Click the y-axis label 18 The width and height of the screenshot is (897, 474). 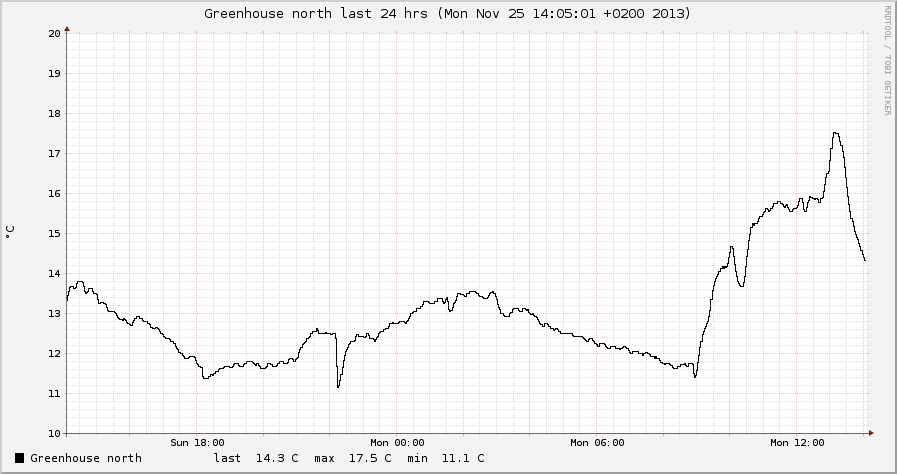(x=54, y=113)
